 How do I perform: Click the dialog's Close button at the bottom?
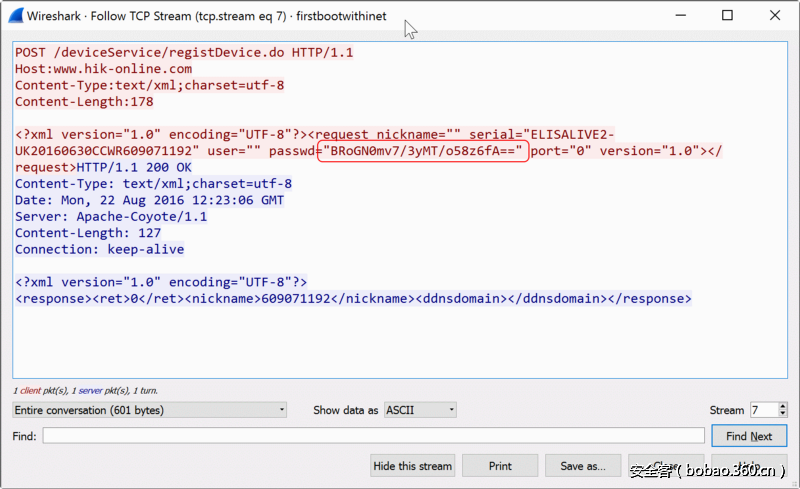[665, 466]
